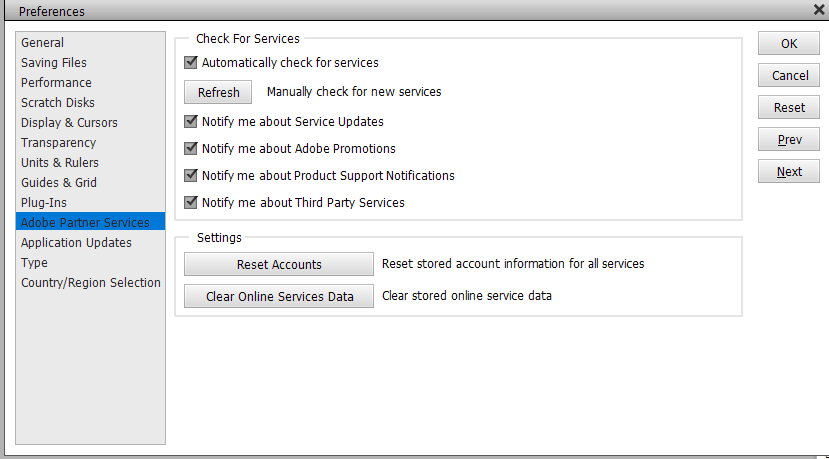Advance to next pane with Next

click(x=788, y=171)
